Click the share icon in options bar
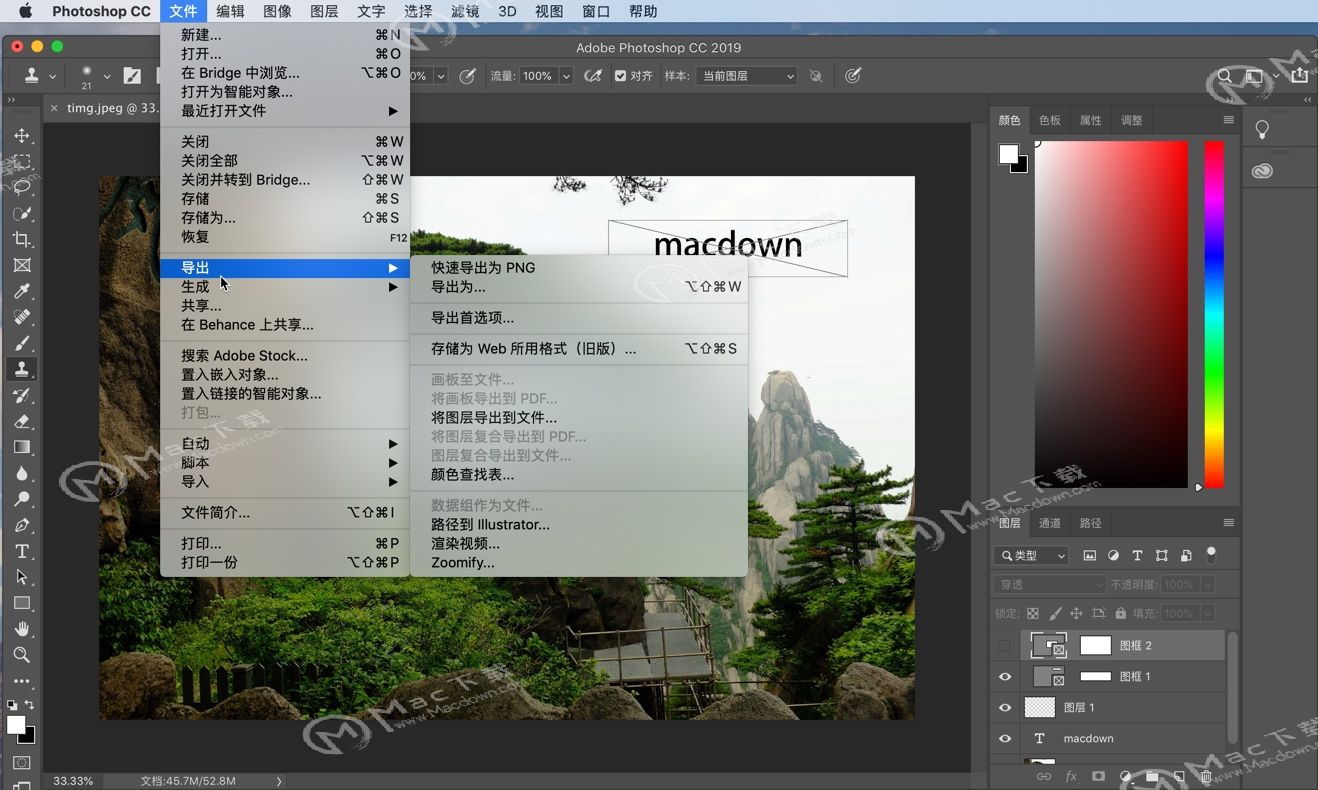1318x790 pixels. (1299, 75)
